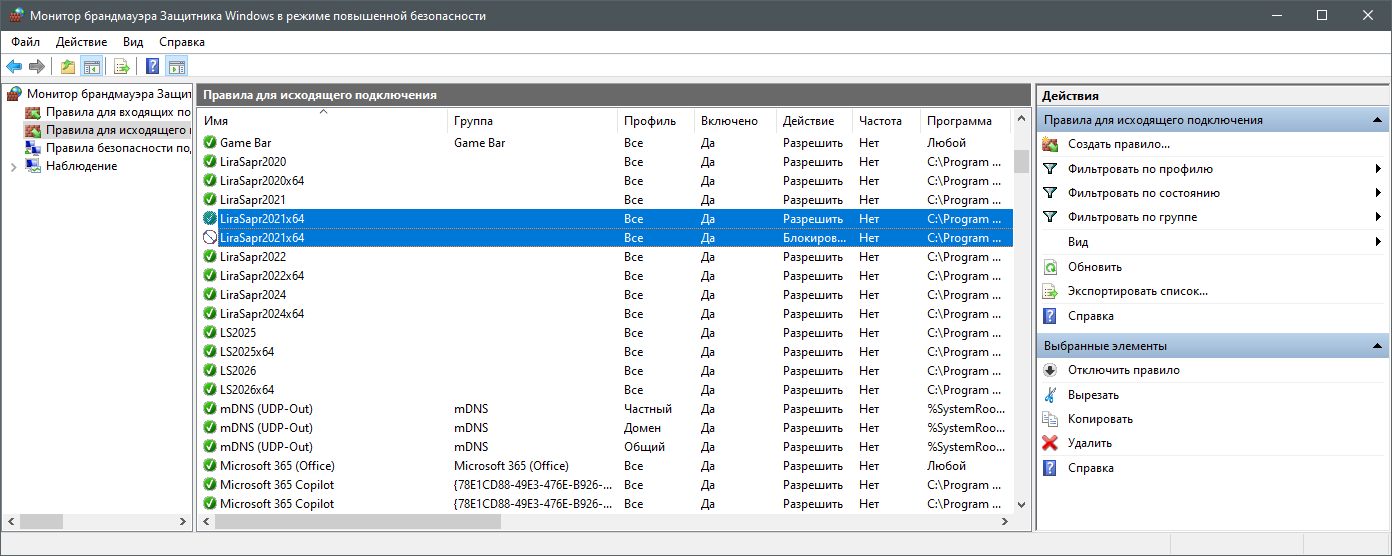Click Справка in the outbound rules actions section
The height and width of the screenshot is (556, 1392).
[x=1090, y=316]
